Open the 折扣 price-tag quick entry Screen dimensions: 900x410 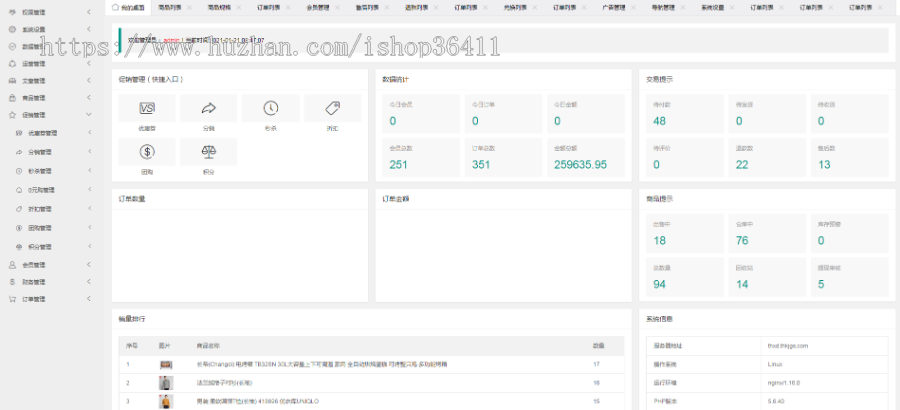[x=332, y=108]
